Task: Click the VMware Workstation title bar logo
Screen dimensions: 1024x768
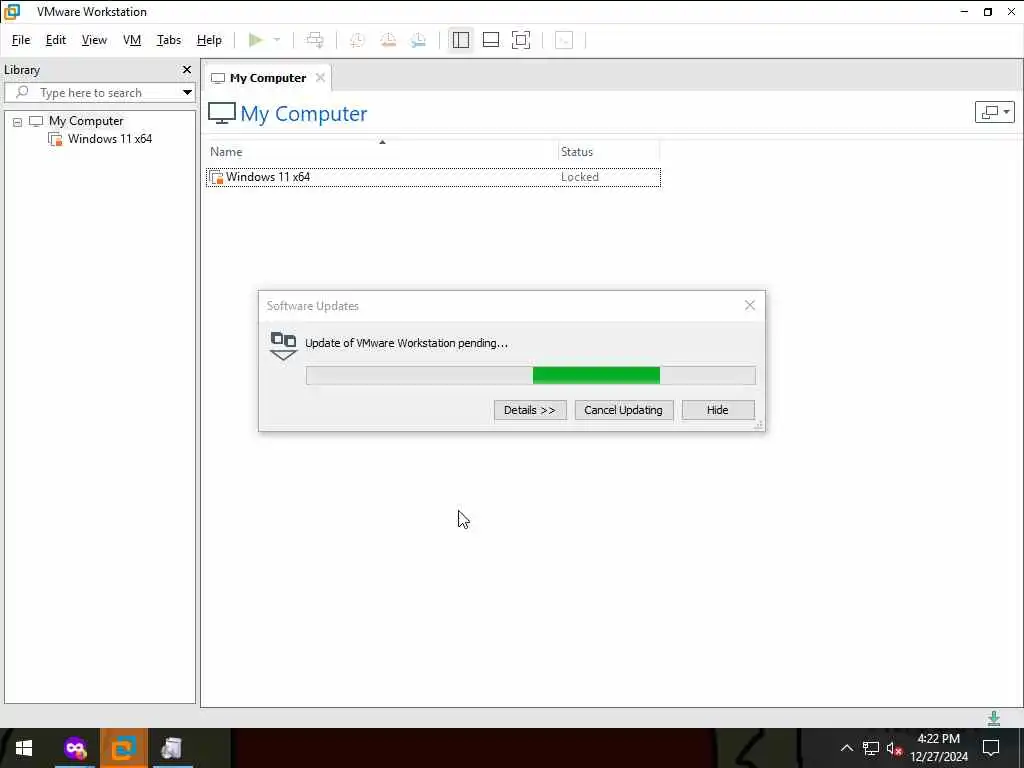Action: coord(12,12)
